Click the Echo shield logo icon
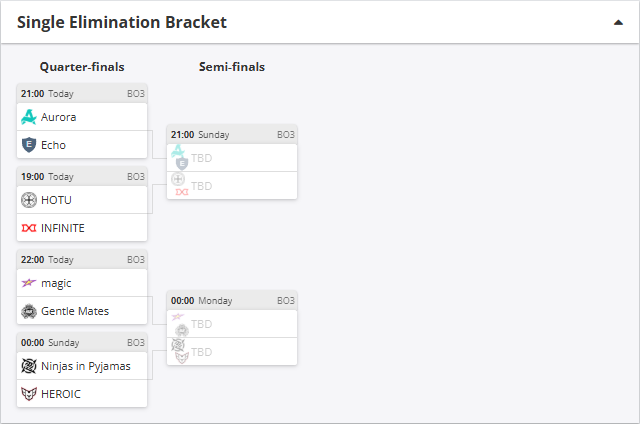Image resolution: width=640 pixels, height=424 pixels. pyautogui.click(x=29, y=145)
